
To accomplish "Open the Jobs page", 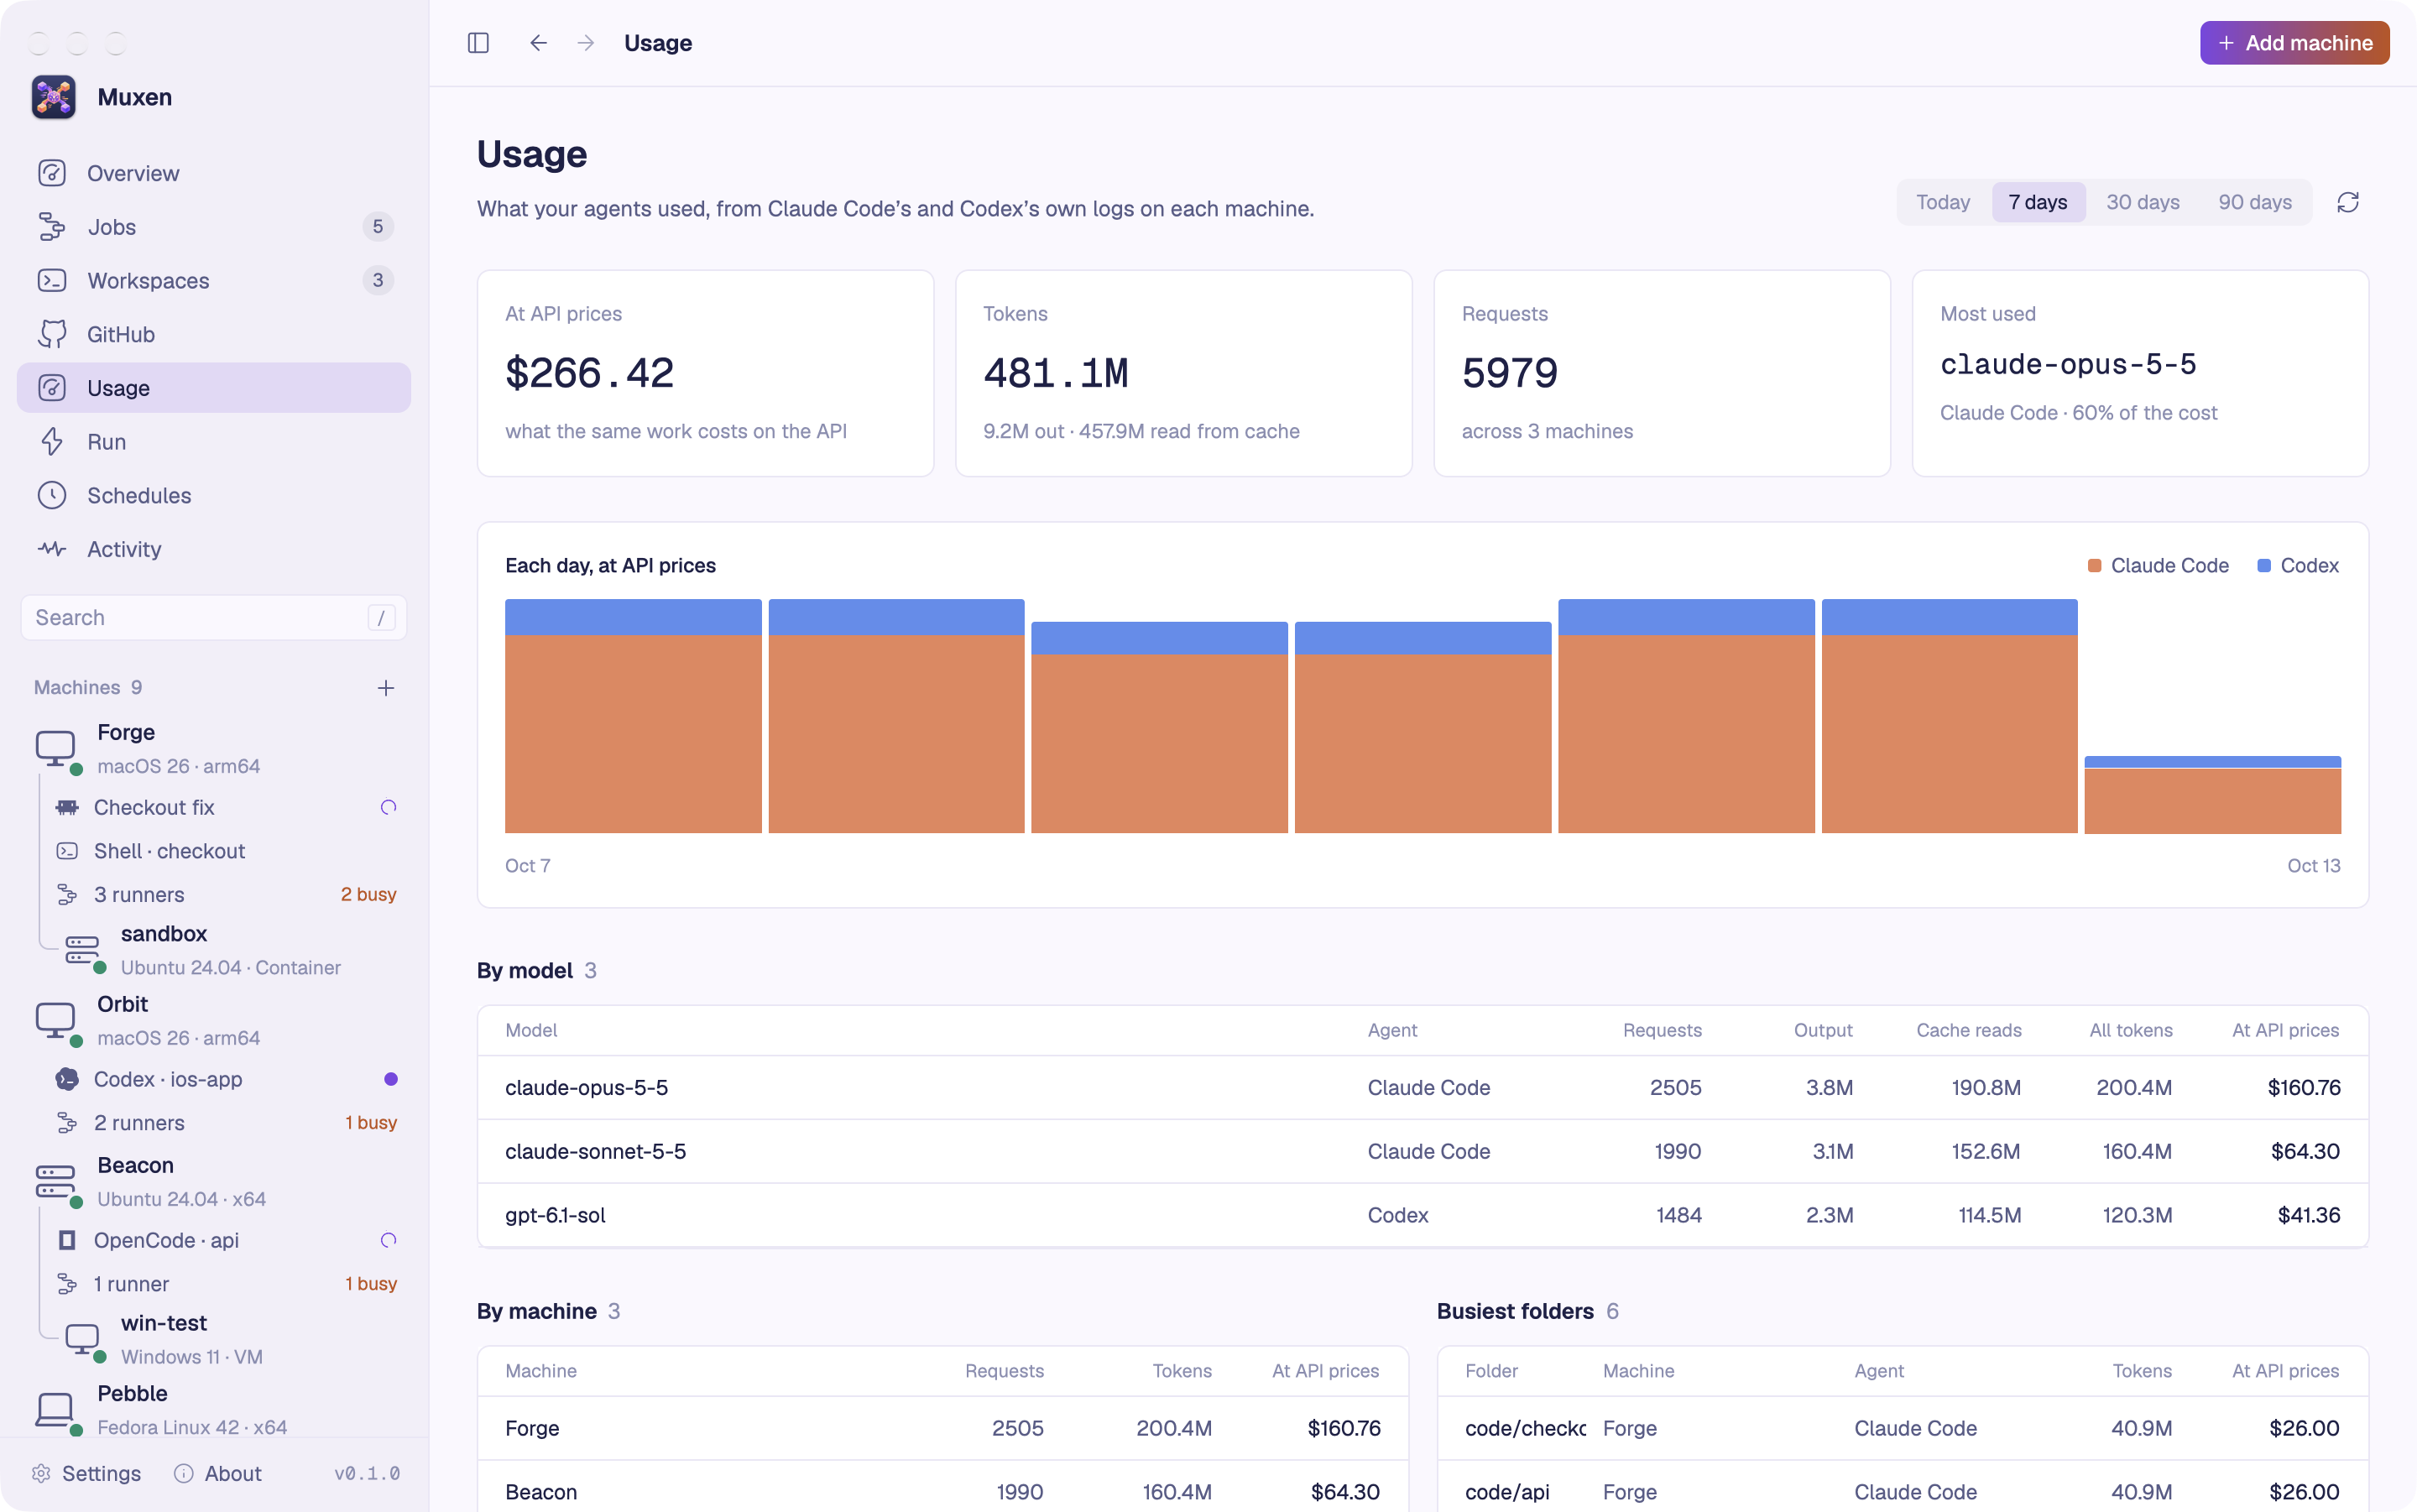I will [x=214, y=227].
